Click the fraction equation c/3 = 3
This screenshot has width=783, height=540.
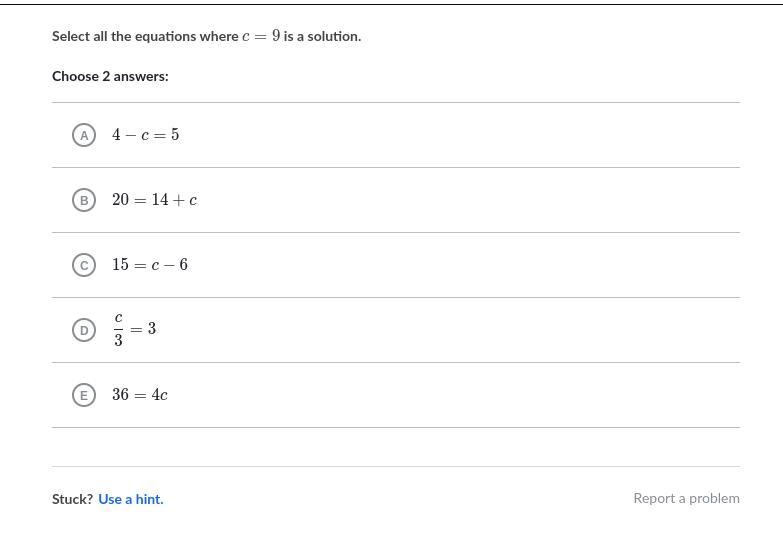click(134, 329)
